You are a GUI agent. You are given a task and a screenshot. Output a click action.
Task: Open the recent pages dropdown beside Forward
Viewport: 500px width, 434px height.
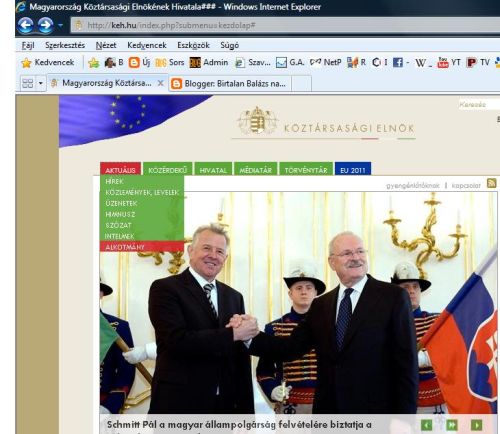pyautogui.click(x=60, y=25)
